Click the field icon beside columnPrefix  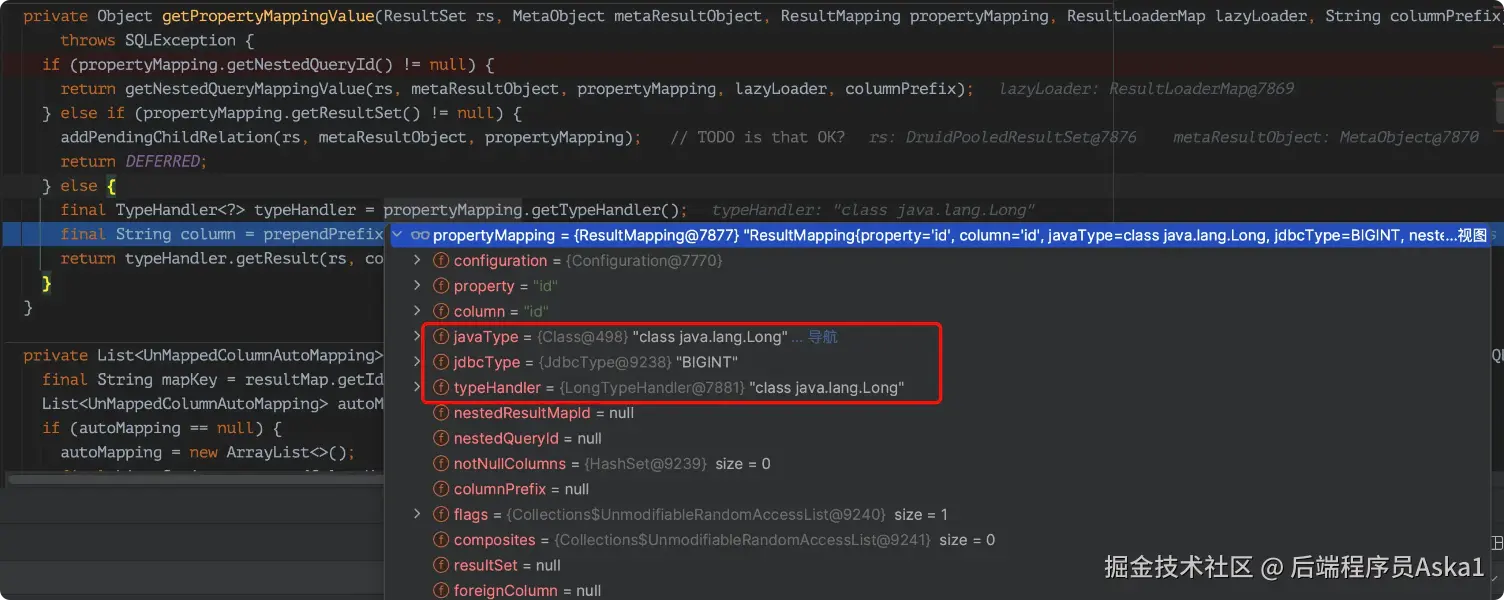tap(441, 490)
